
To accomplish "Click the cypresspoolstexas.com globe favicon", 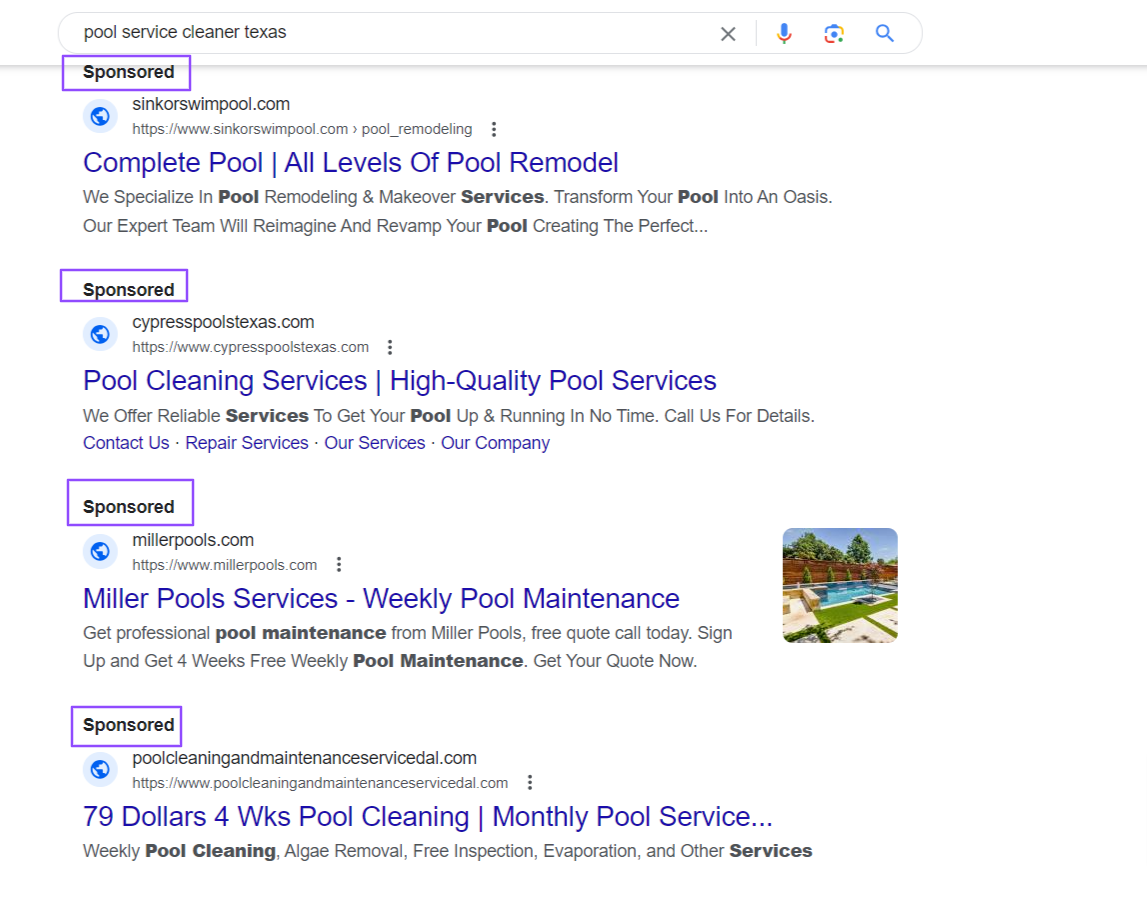I will tap(100, 334).
